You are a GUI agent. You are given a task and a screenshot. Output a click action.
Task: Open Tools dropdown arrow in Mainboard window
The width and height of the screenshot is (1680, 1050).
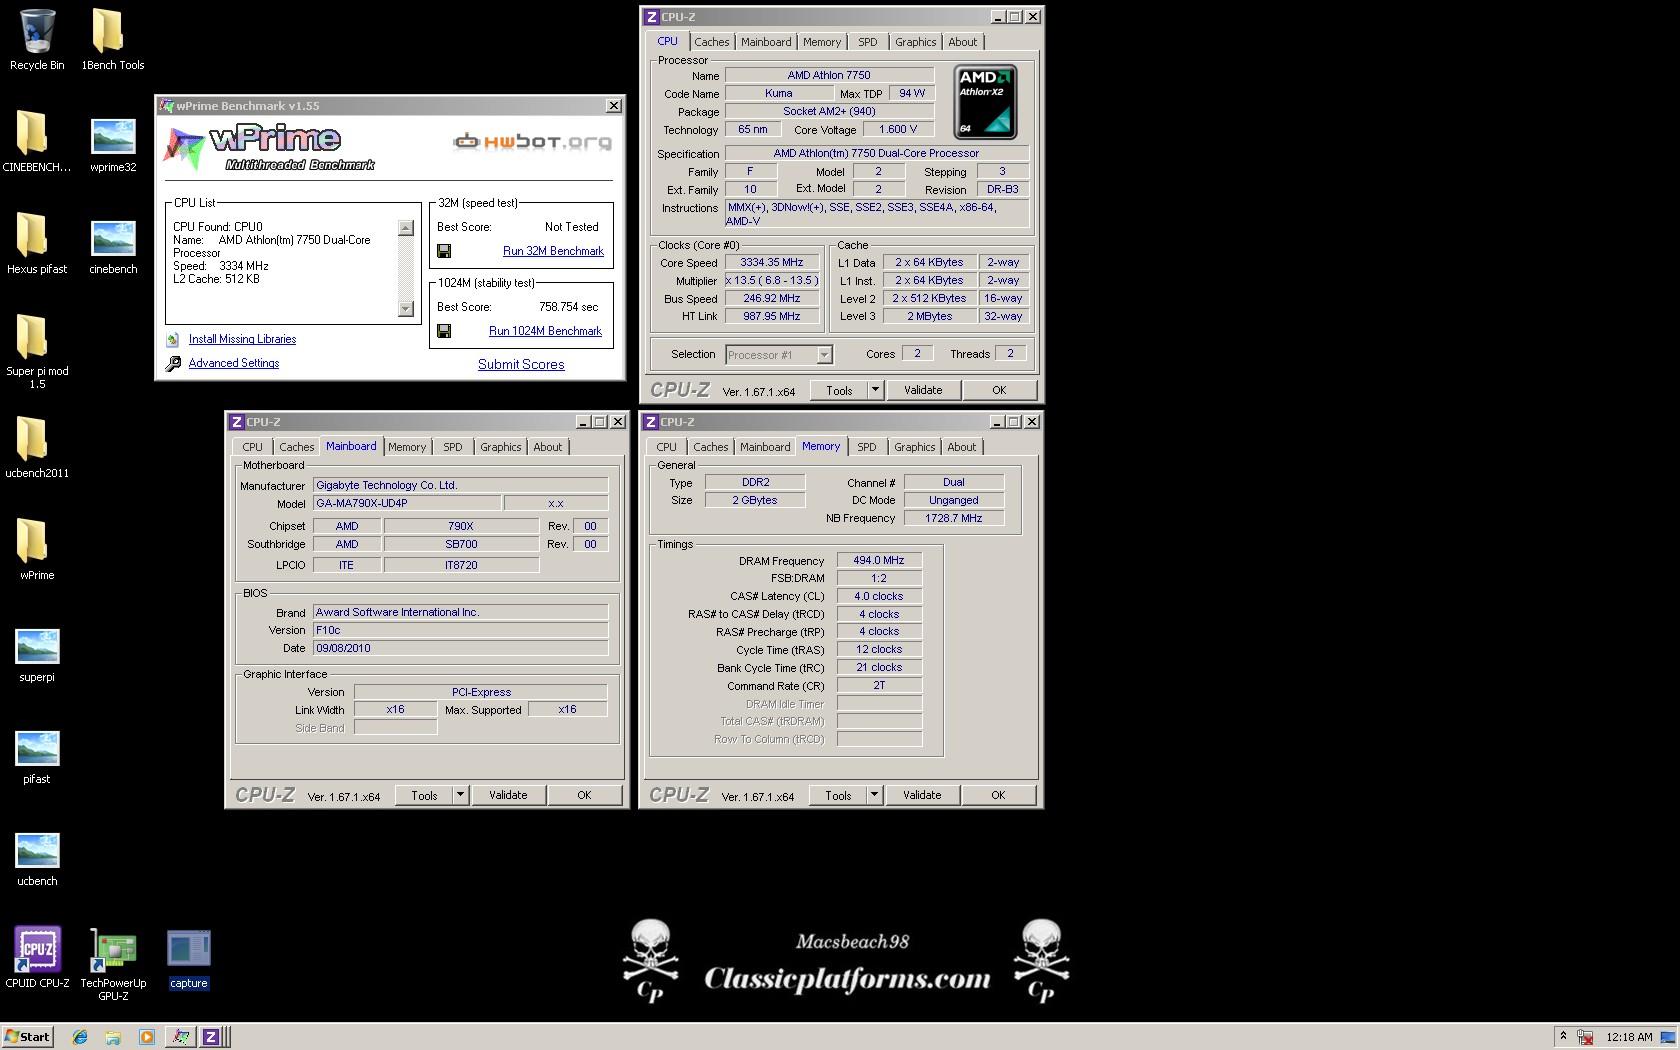[461, 795]
